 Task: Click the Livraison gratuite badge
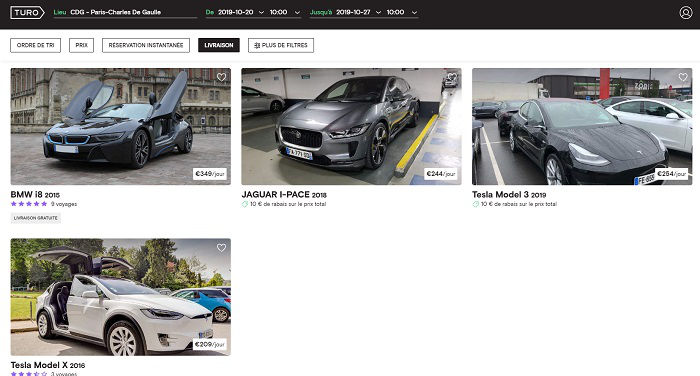[36, 218]
